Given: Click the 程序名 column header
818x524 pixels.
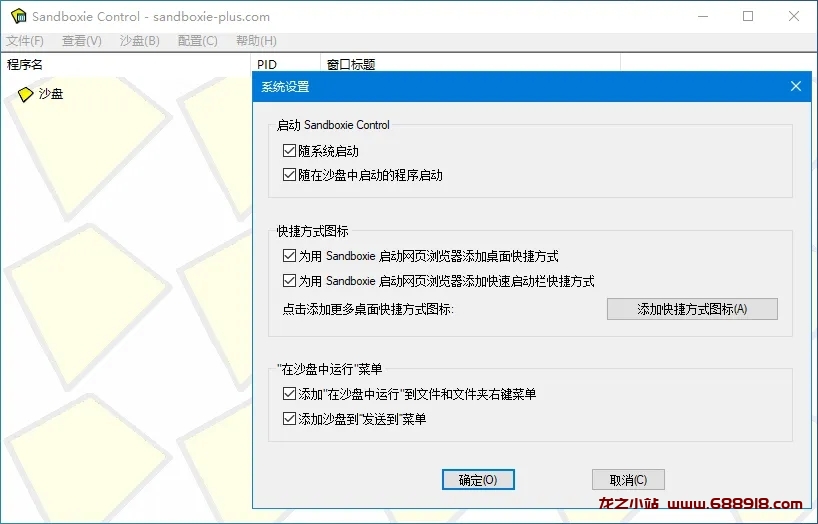Looking at the screenshot, I should [25, 65].
